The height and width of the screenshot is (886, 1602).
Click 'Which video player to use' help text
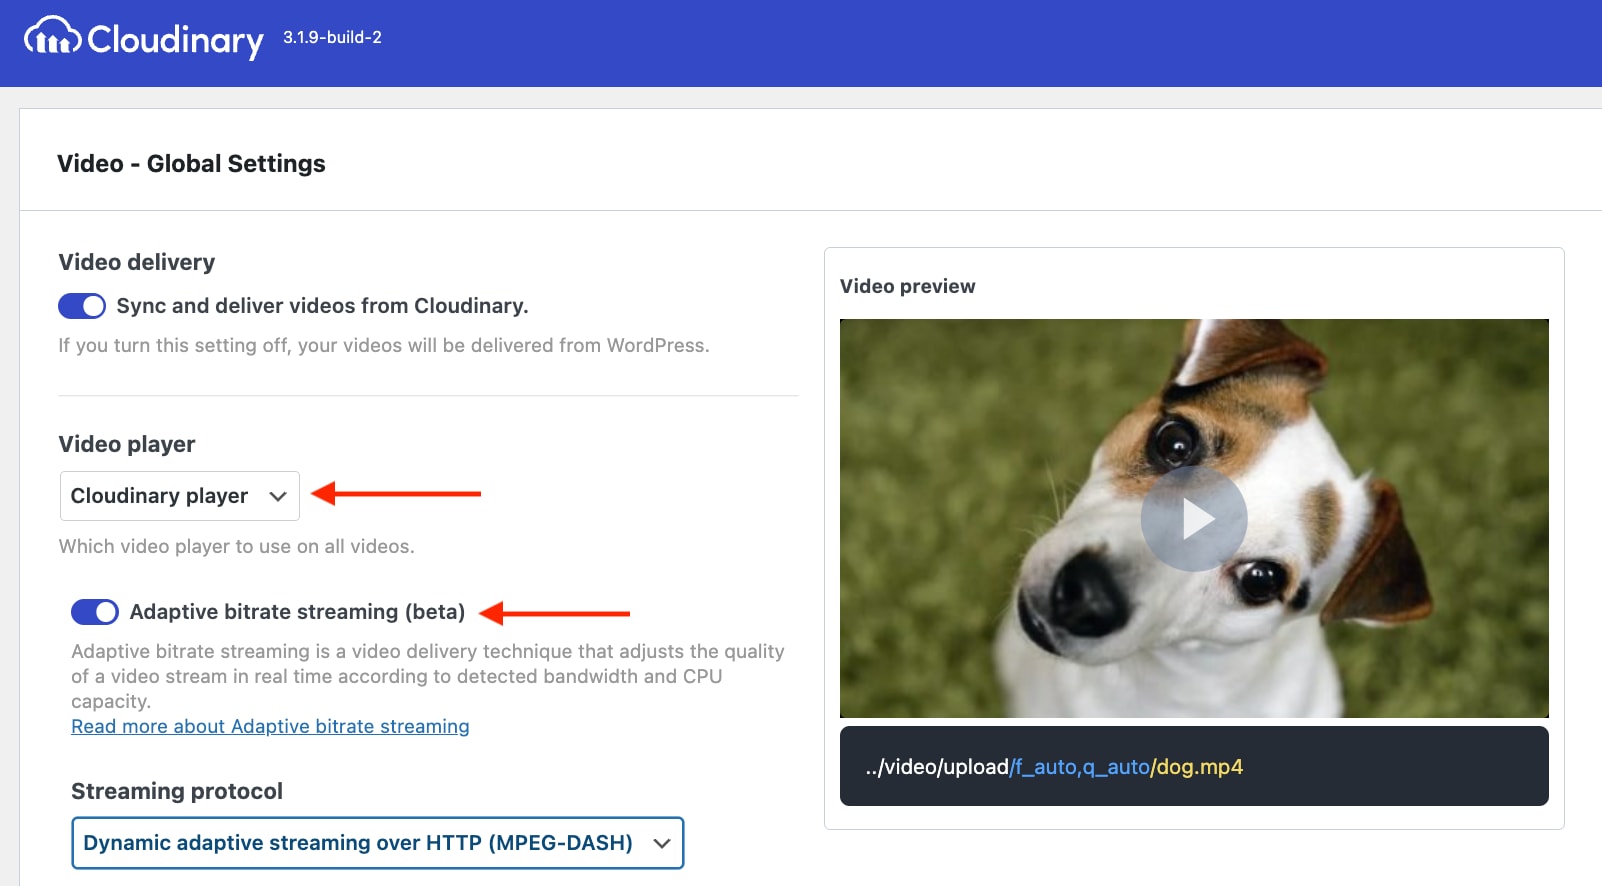tap(237, 546)
